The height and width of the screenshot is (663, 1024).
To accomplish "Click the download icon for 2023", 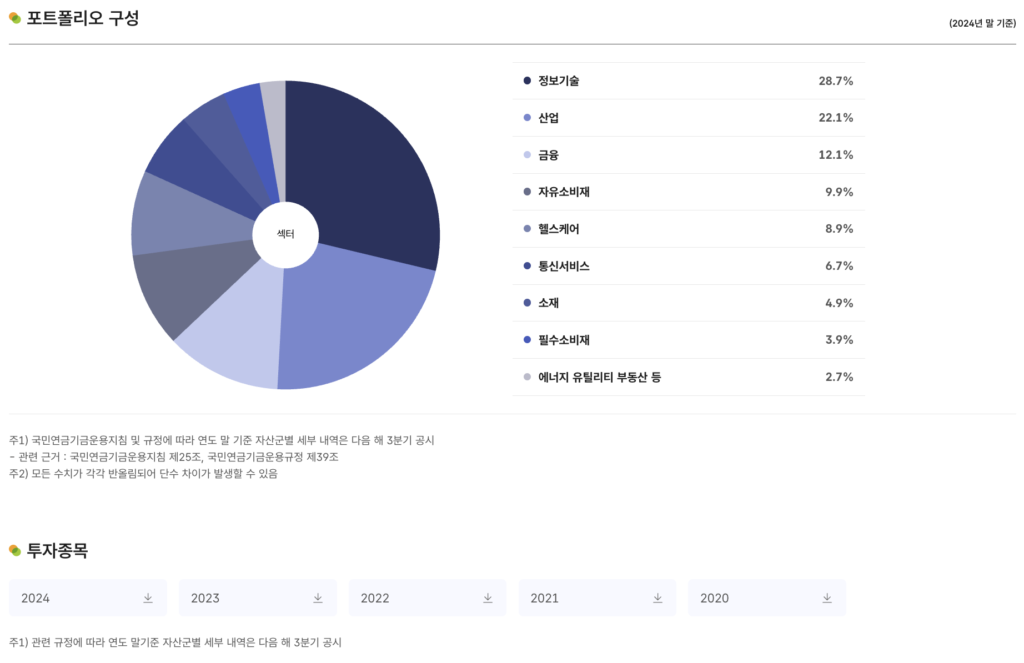I will click(x=318, y=598).
